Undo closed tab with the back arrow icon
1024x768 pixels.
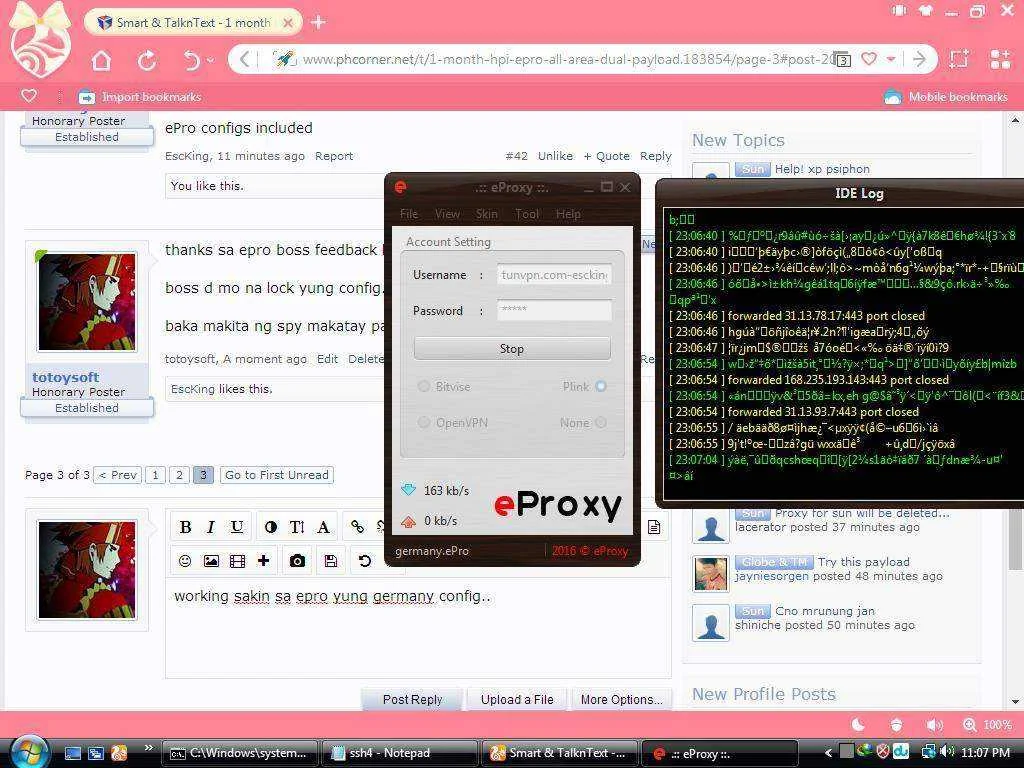(191, 60)
